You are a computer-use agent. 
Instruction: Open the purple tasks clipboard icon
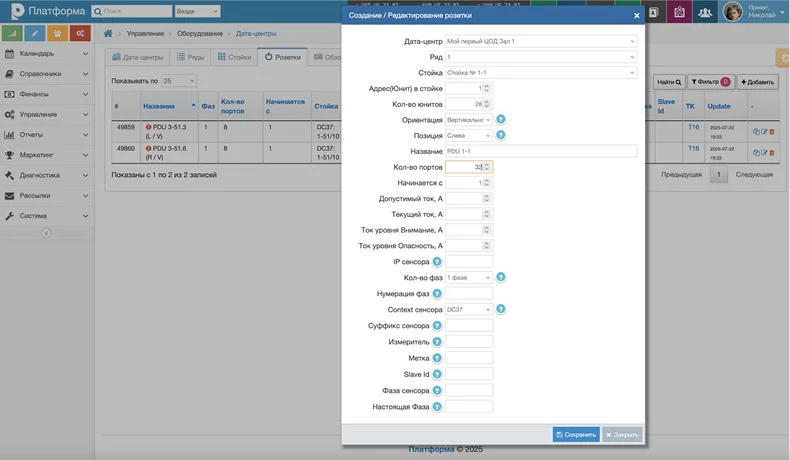[679, 12]
